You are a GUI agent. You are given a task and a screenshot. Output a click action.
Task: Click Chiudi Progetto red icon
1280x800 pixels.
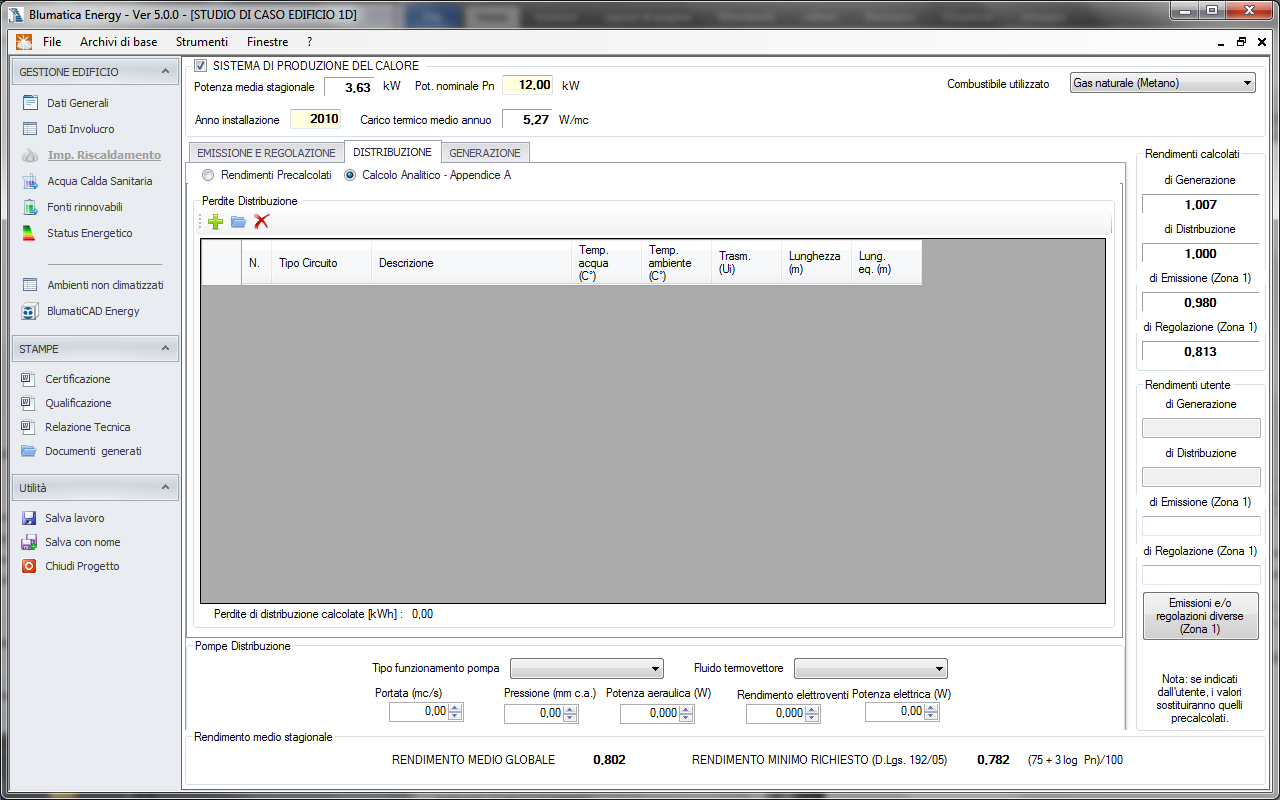click(29, 566)
